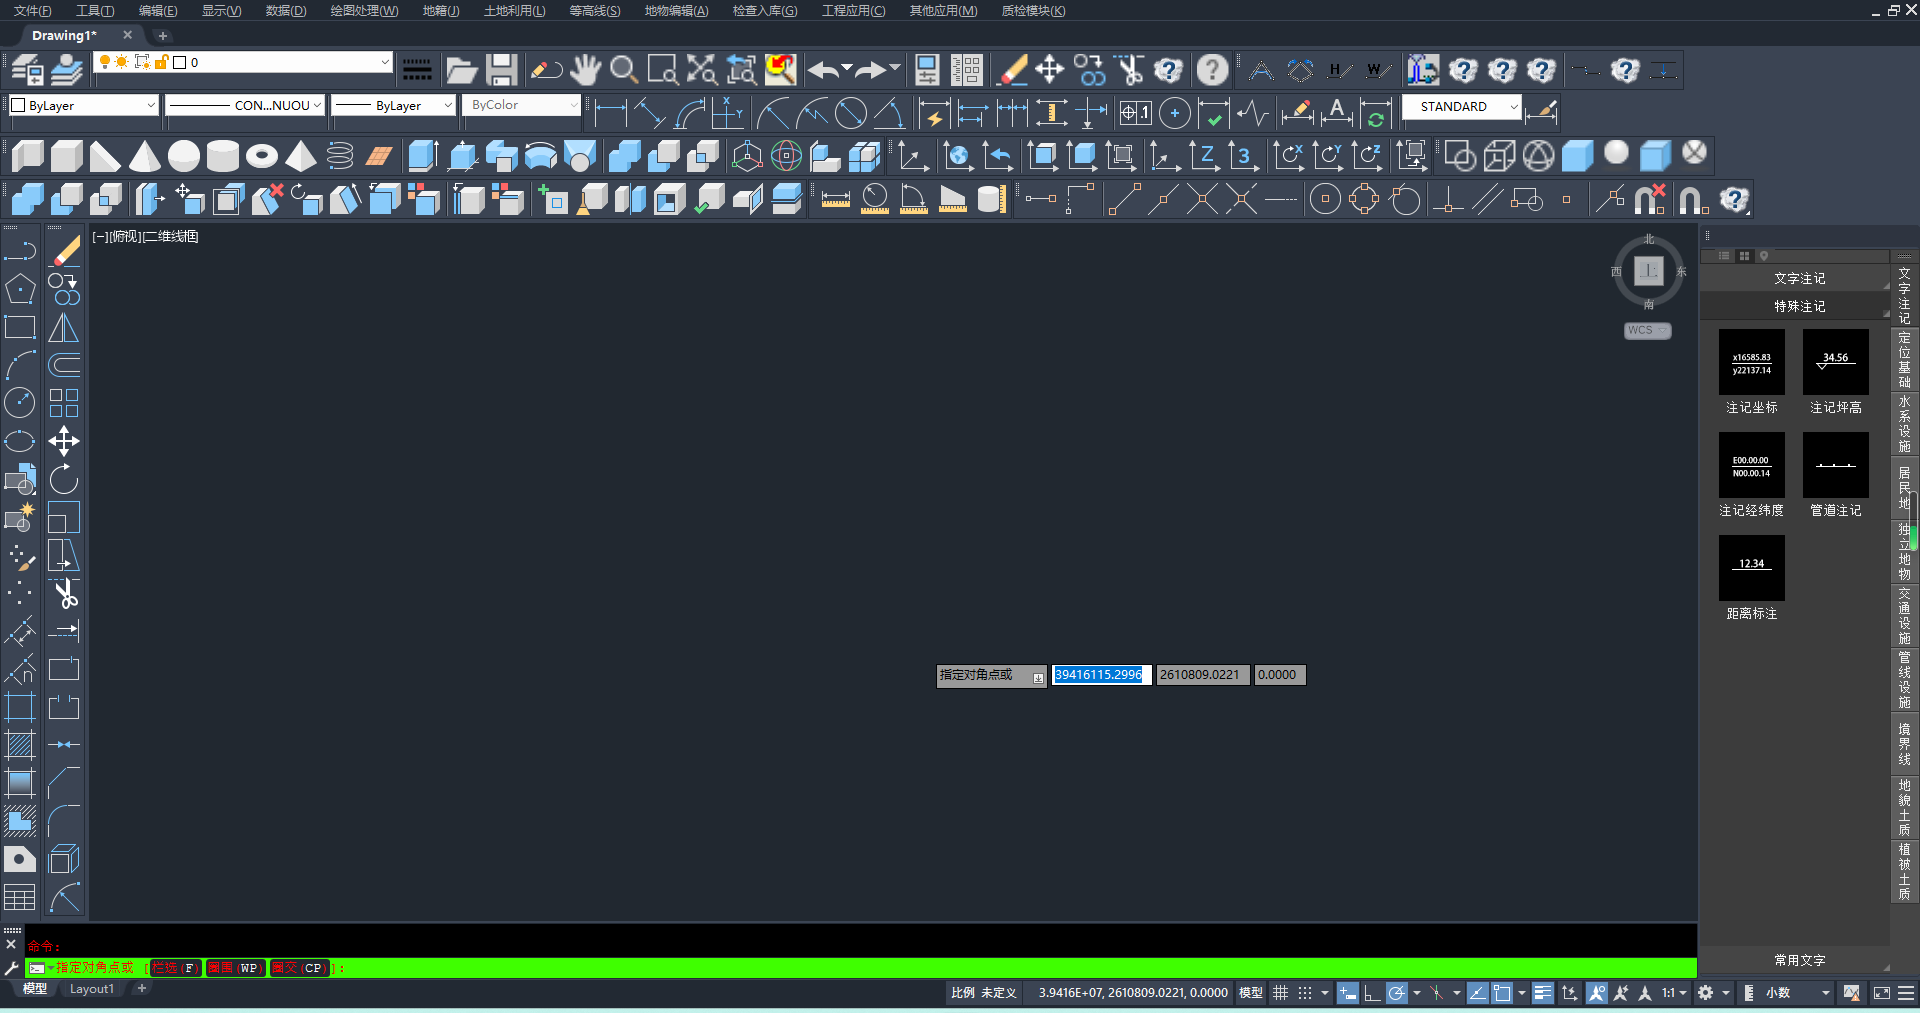Click the Zoom Extents icon
The height and width of the screenshot is (1013, 1920).
(702, 70)
